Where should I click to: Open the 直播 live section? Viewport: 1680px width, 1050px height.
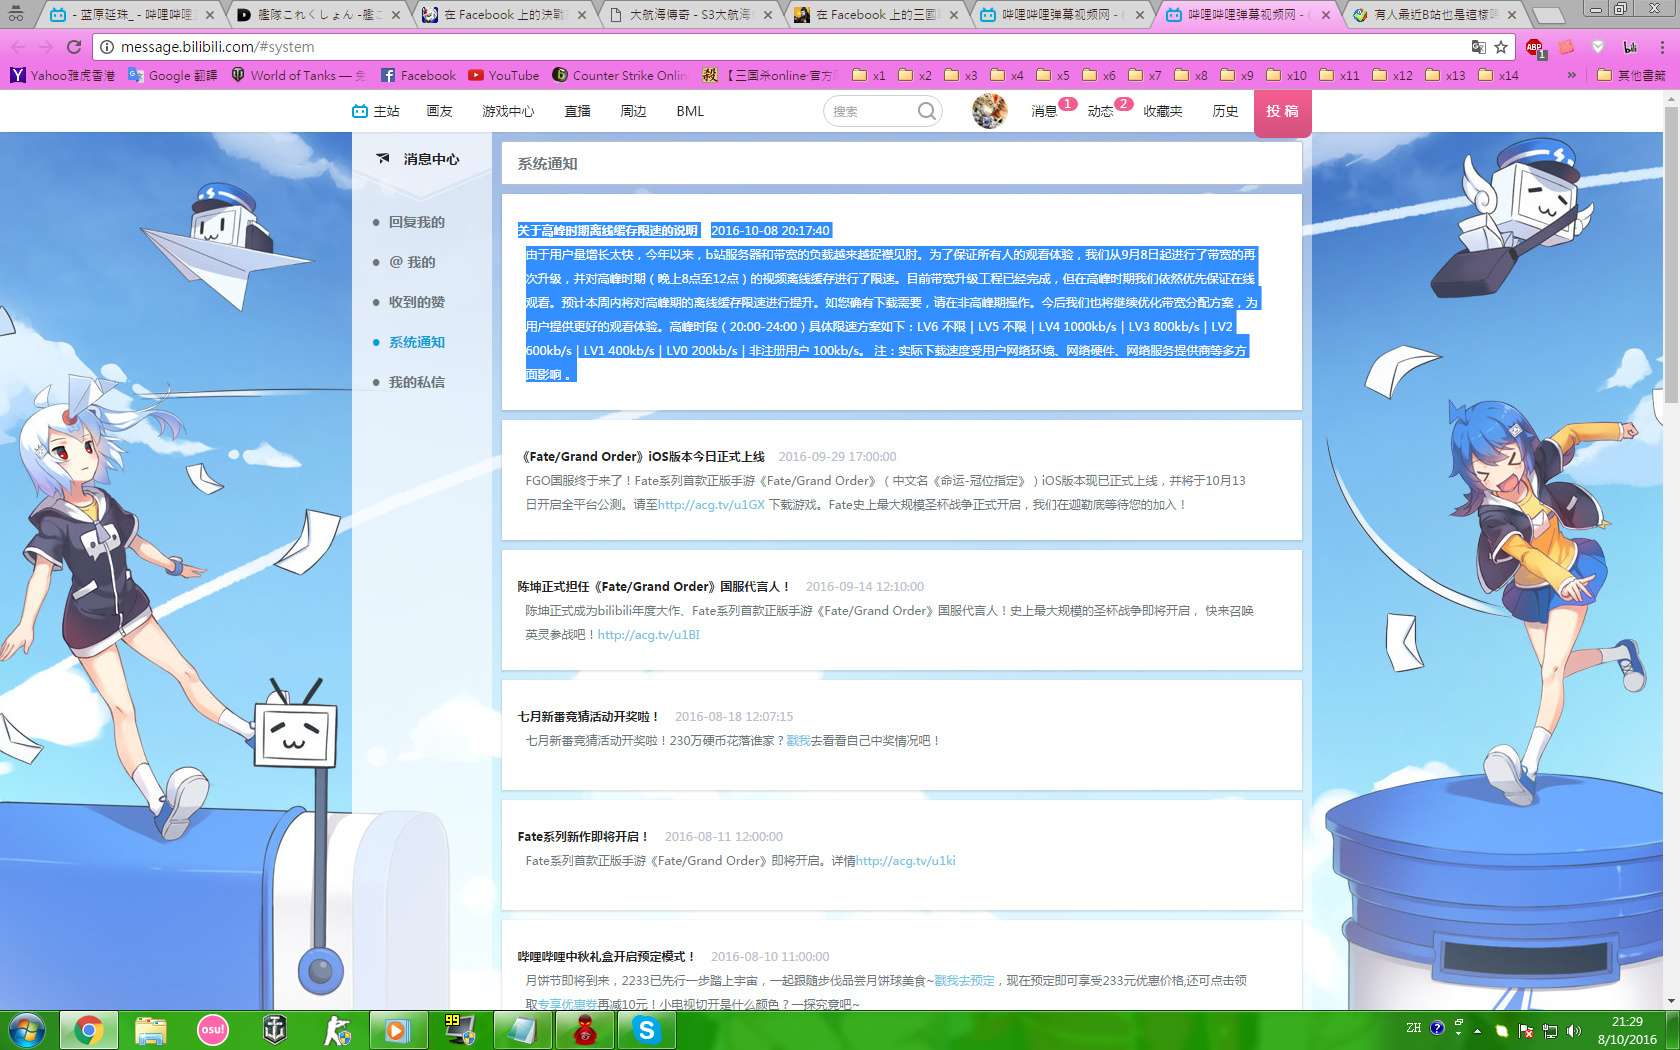[x=577, y=111]
